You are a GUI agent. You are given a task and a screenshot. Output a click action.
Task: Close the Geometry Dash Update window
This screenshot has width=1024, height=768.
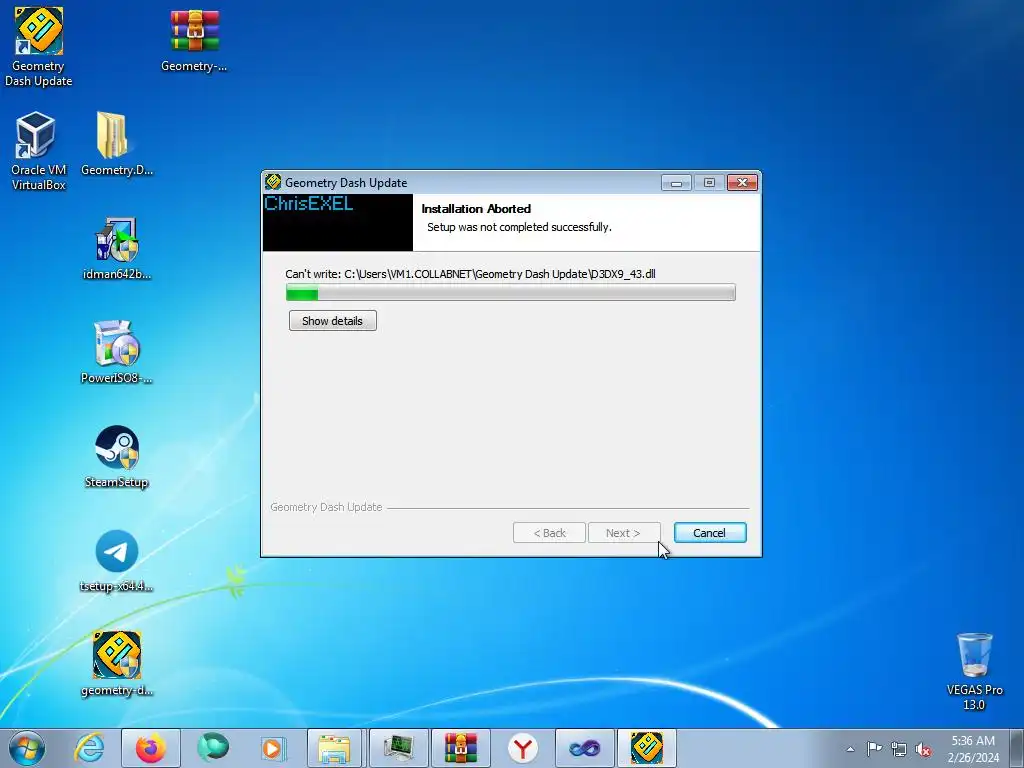pos(743,183)
